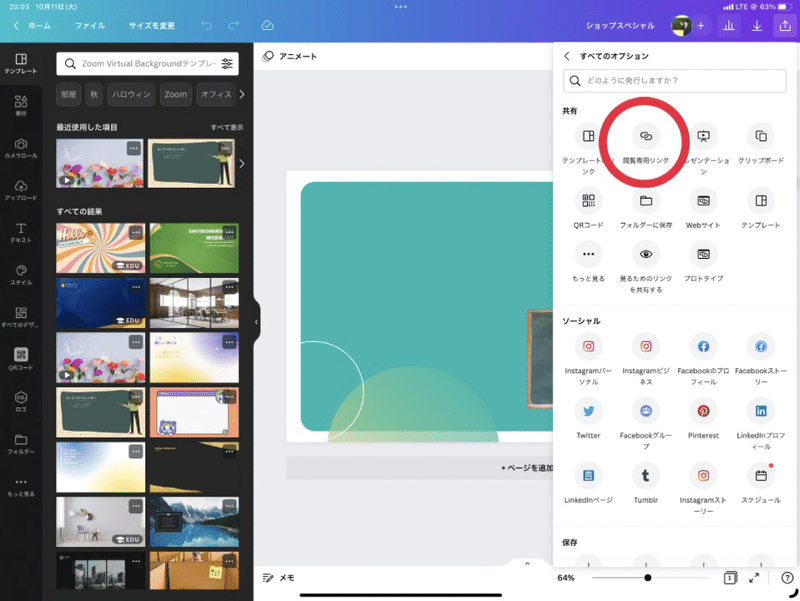Select the QRコード share option

point(588,209)
